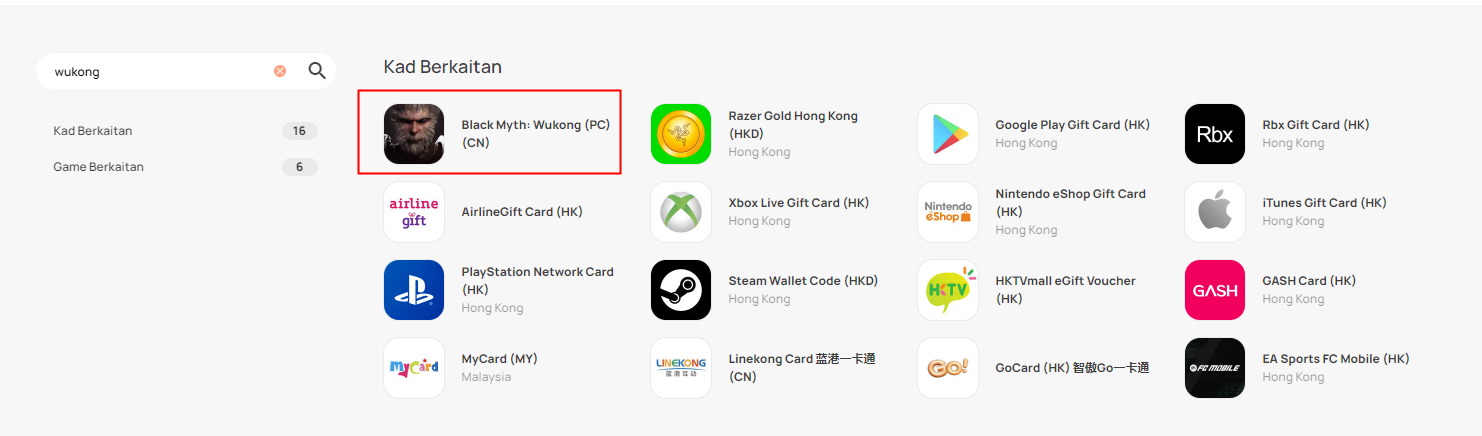
Task: Open HKTVmall eGift Voucher (HK)
Action: tap(1065, 290)
